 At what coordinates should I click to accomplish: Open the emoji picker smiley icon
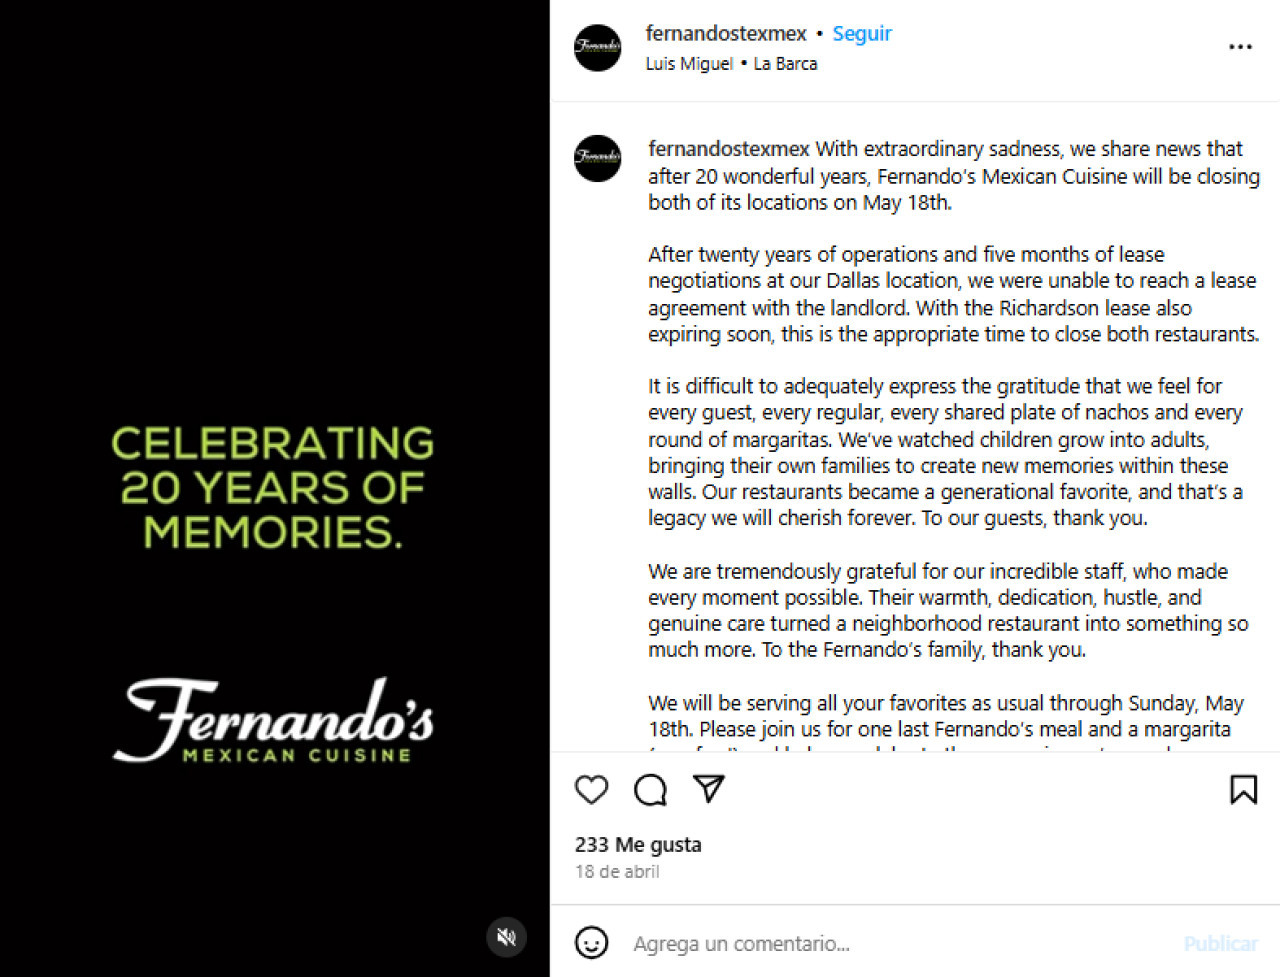pyautogui.click(x=592, y=942)
